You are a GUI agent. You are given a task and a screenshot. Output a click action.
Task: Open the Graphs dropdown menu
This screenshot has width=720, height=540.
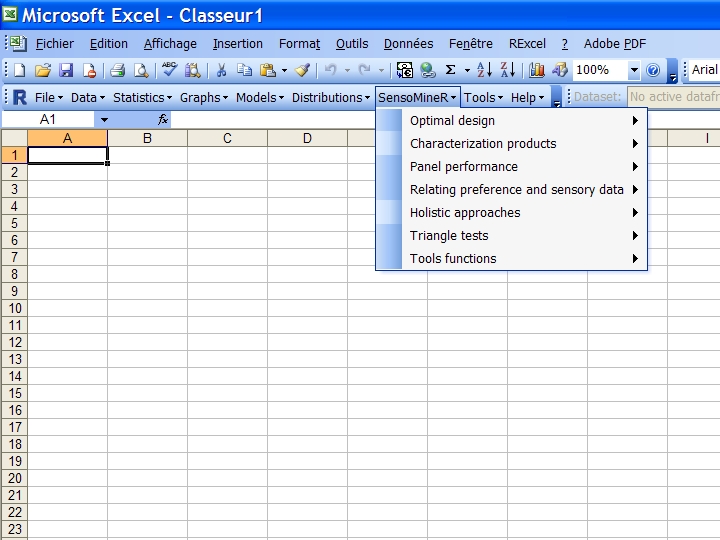click(204, 98)
